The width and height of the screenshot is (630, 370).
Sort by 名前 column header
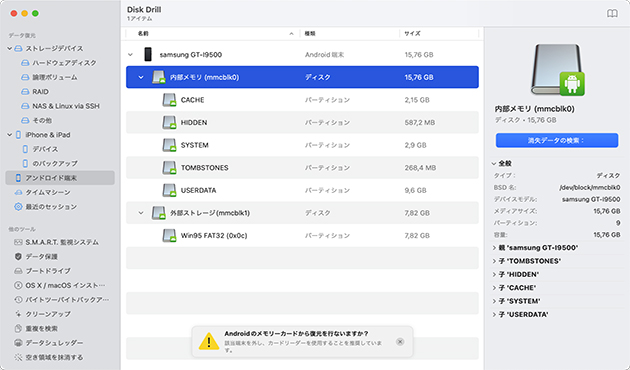coord(213,34)
